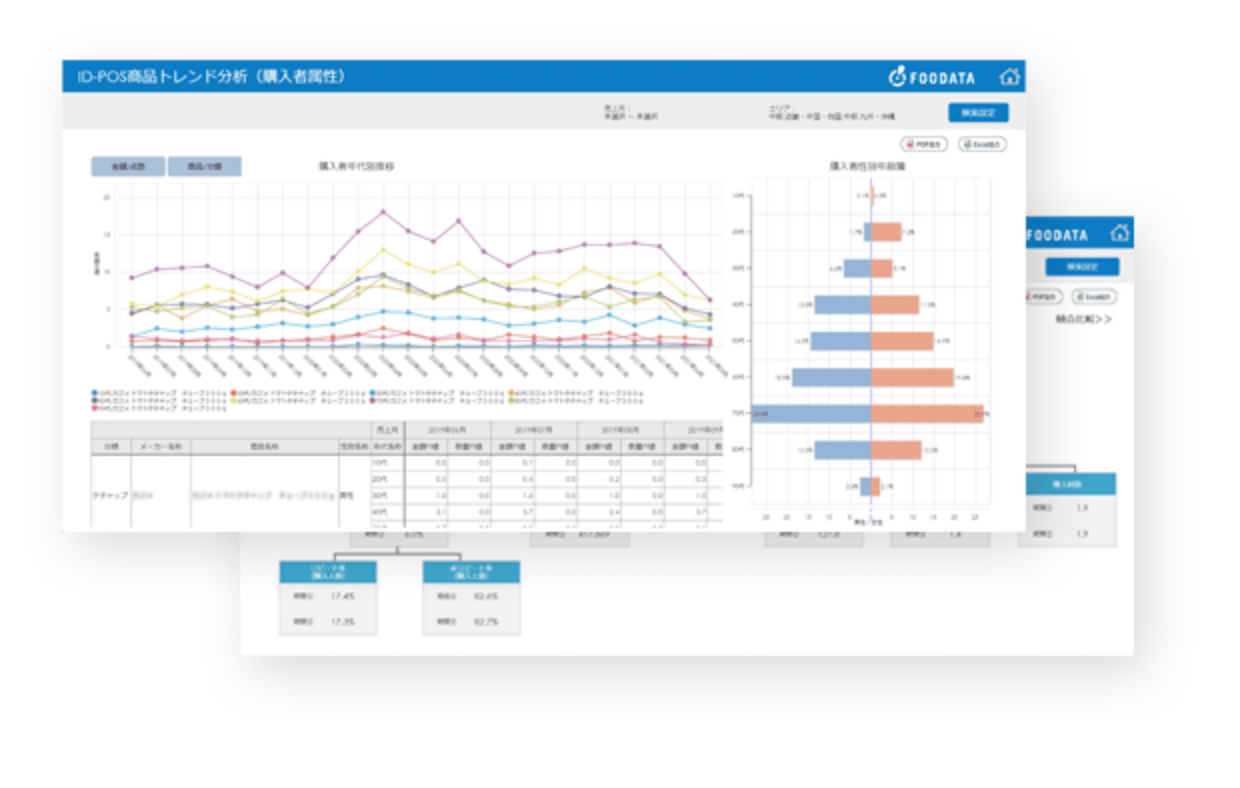Click the 商品名称 column header in table
The image size is (1240, 788).
click(x=264, y=446)
